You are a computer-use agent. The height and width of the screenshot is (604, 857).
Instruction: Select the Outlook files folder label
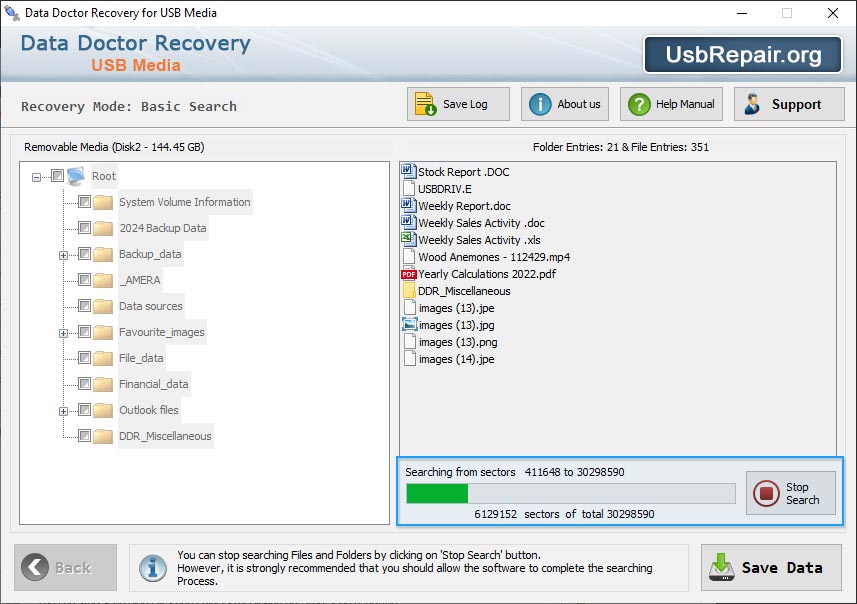pos(149,410)
